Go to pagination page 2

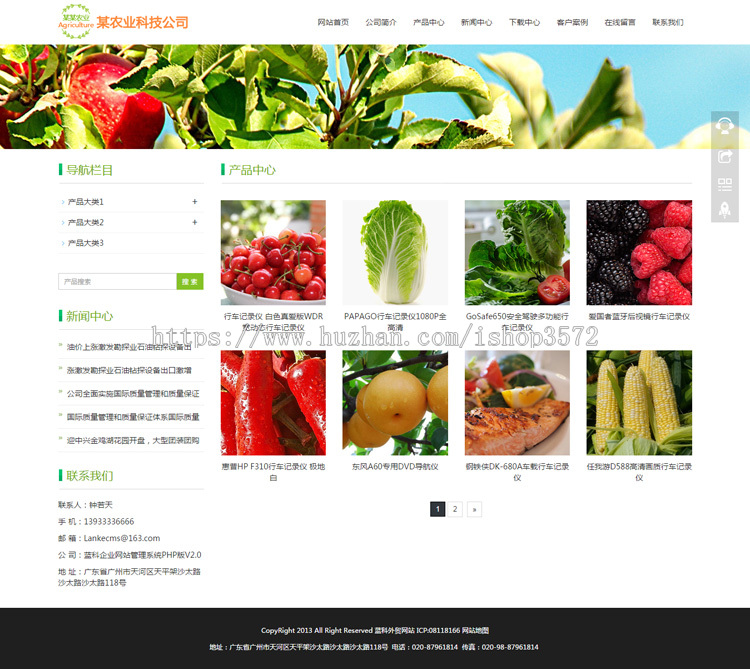pyautogui.click(x=455, y=509)
